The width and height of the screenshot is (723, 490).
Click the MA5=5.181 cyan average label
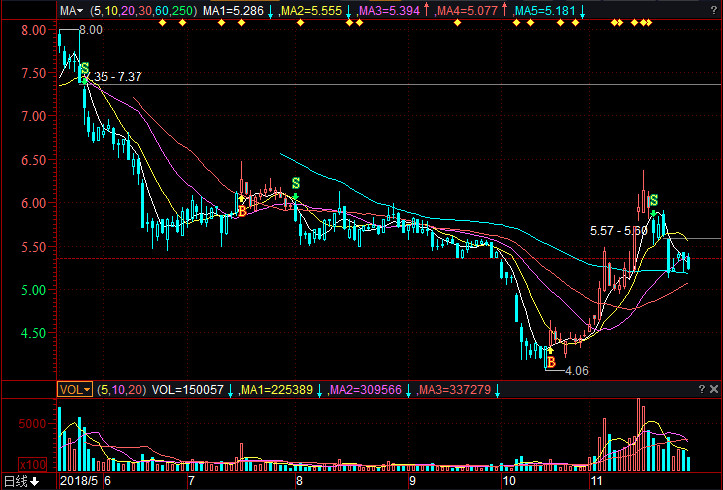547,10
